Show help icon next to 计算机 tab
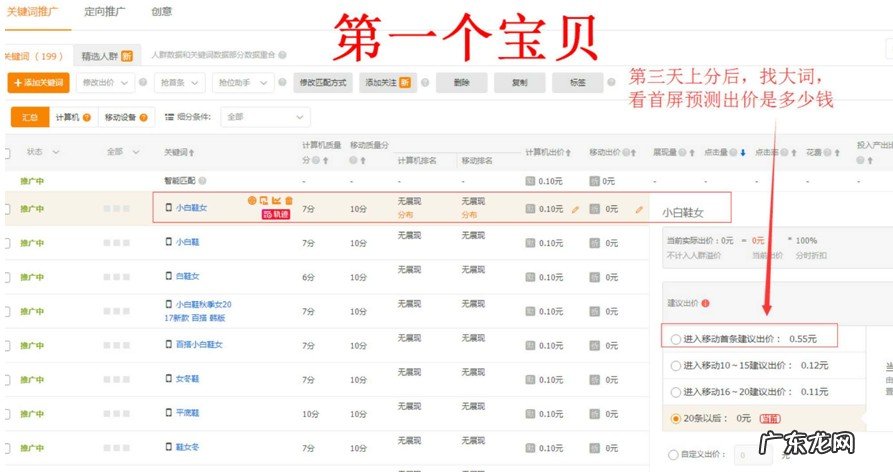This screenshot has height=472, width=893. point(87,117)
